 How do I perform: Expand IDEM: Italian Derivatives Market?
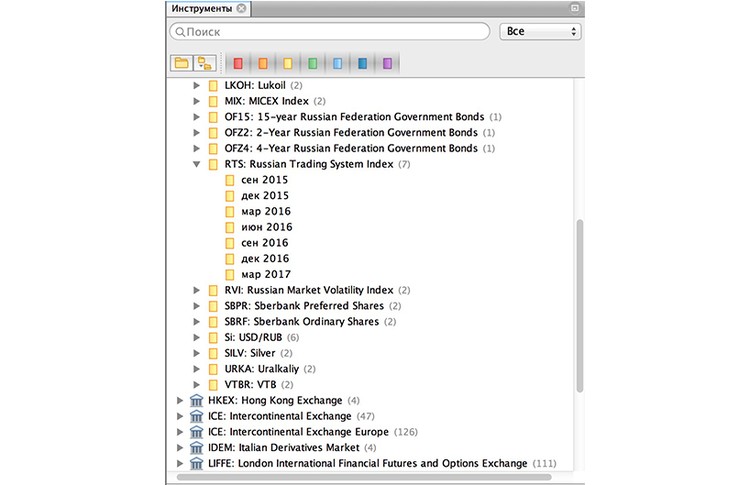coord(180,448)
